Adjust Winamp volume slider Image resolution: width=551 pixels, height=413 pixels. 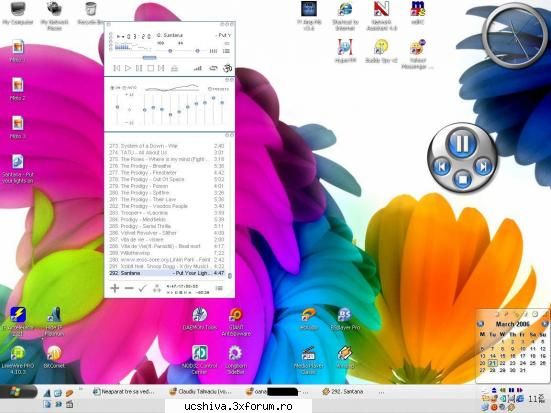(x=170, y=51)
